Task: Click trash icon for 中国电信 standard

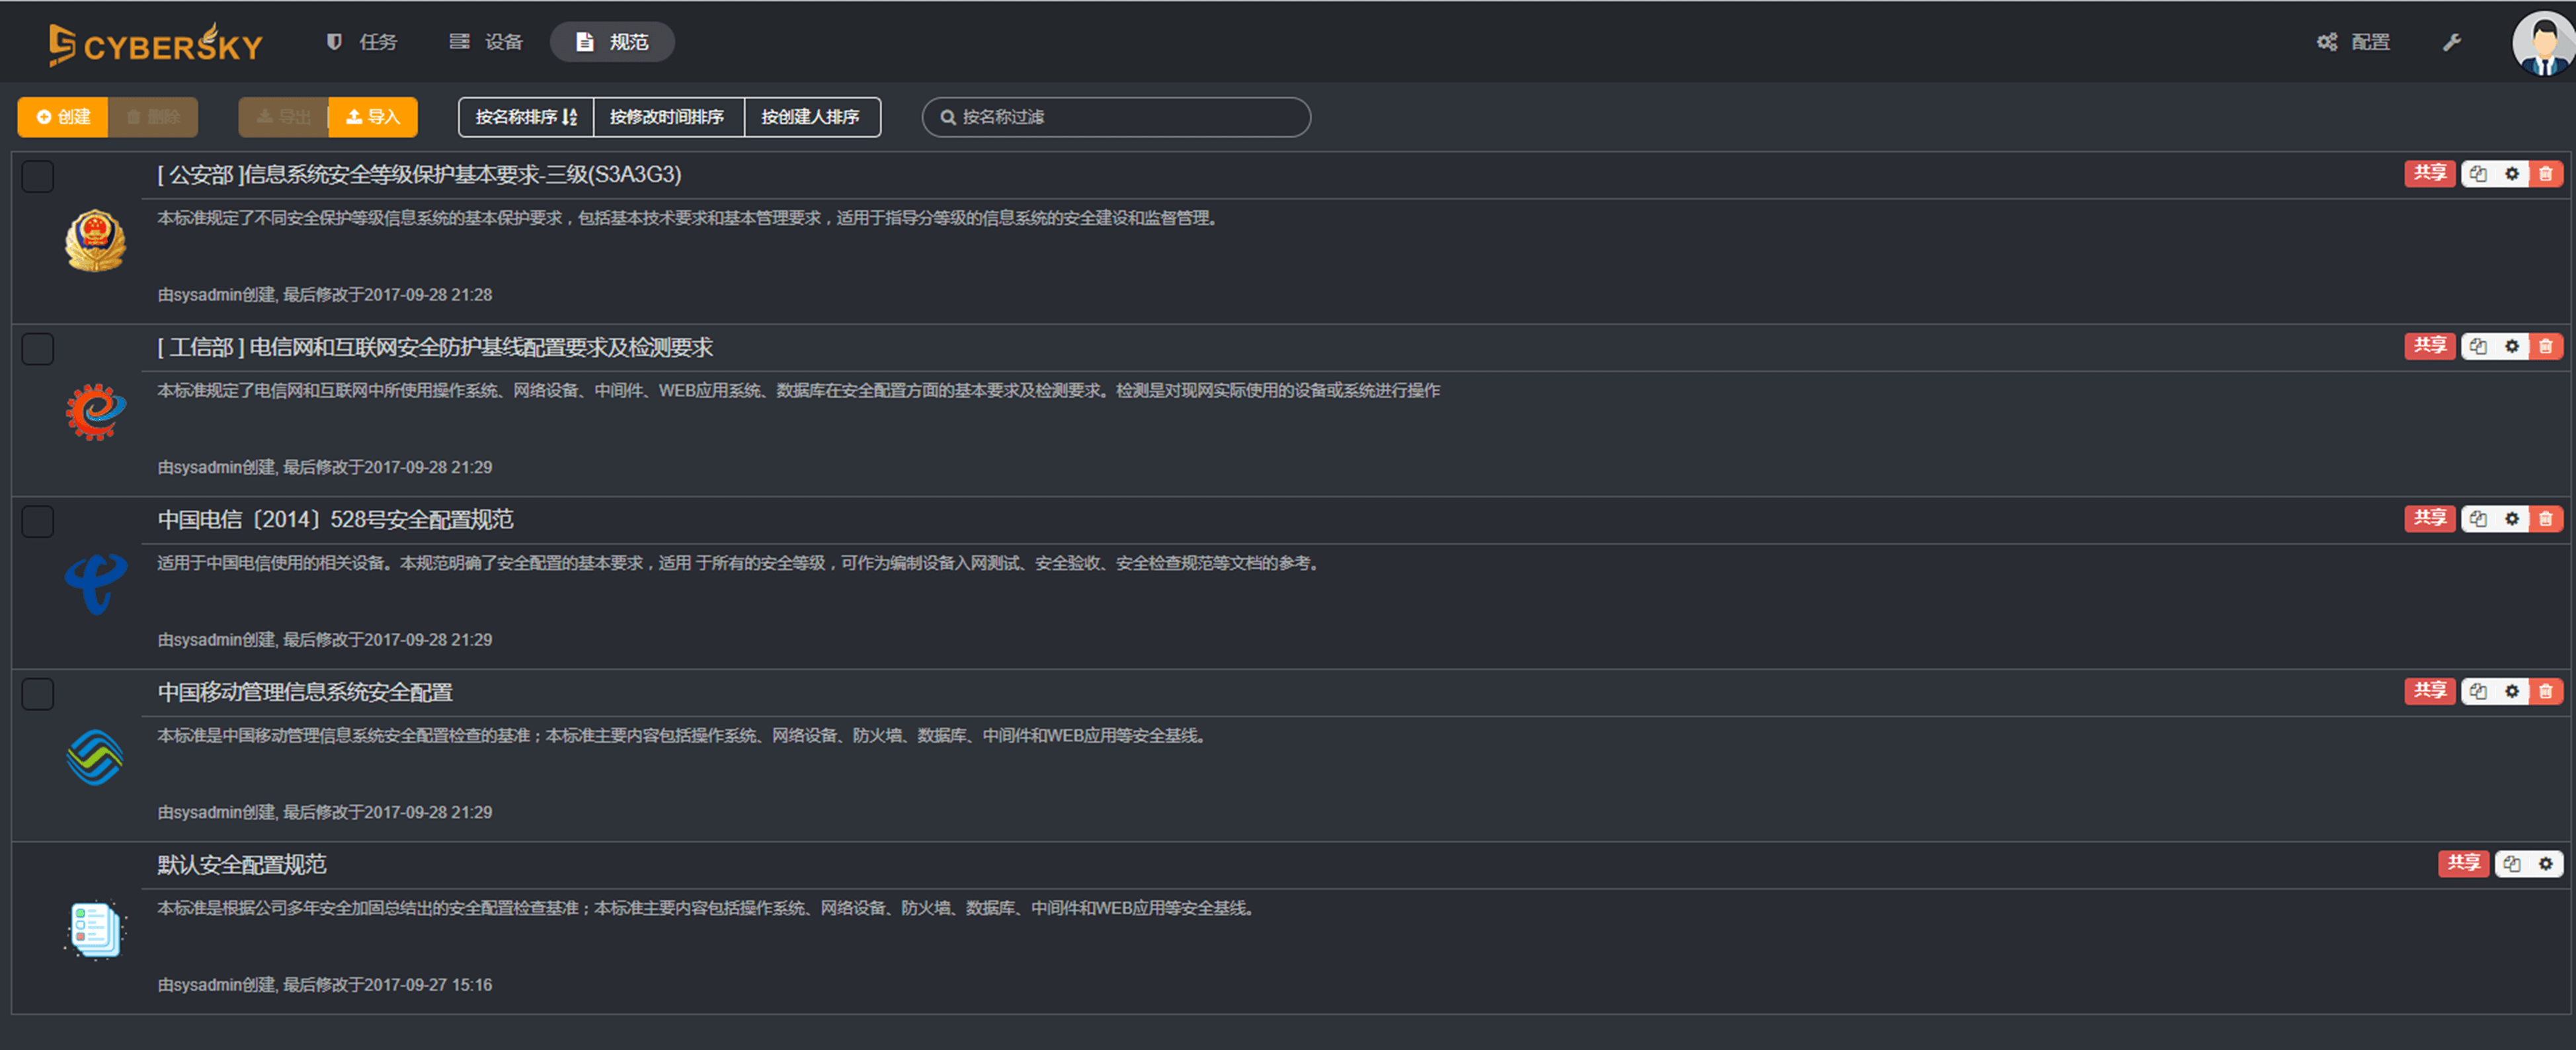Action: [2546, 519]
